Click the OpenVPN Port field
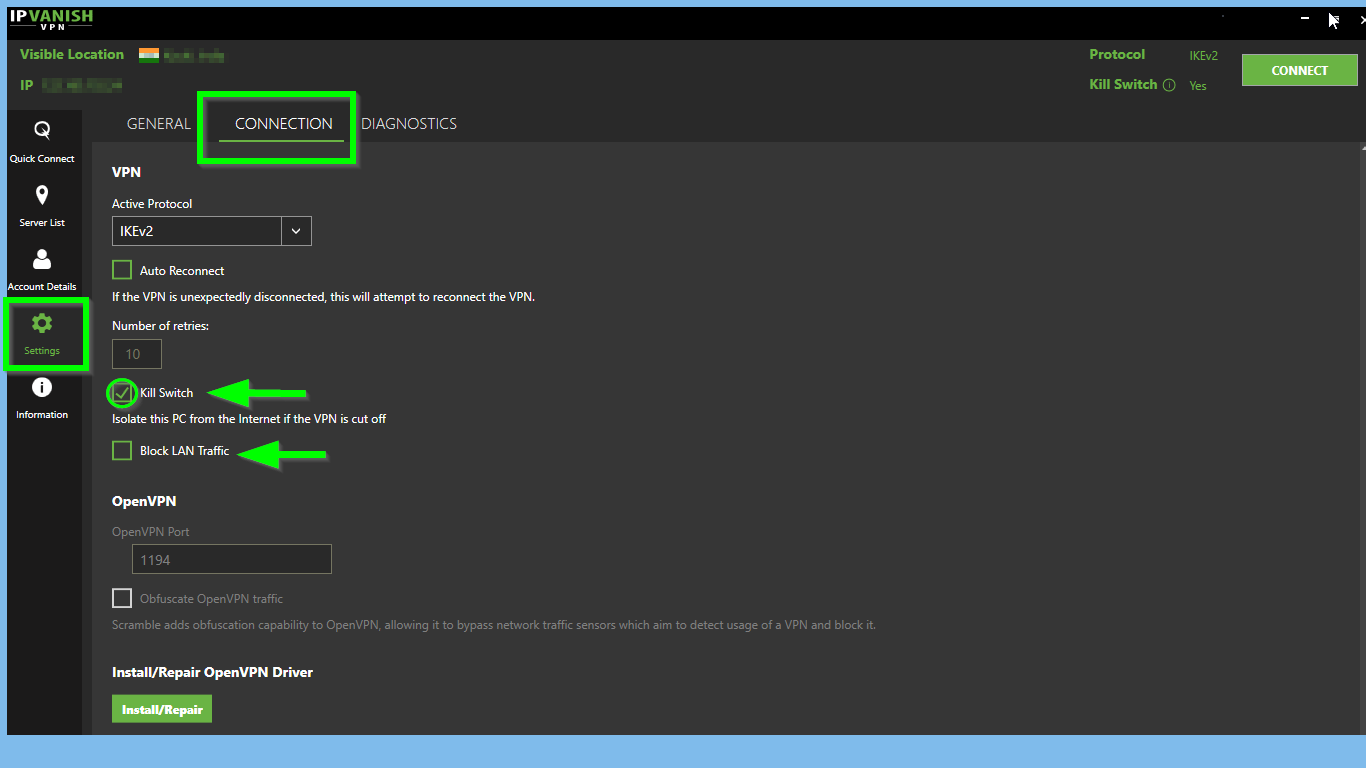The image size is (1366, 768). [231, 559]
